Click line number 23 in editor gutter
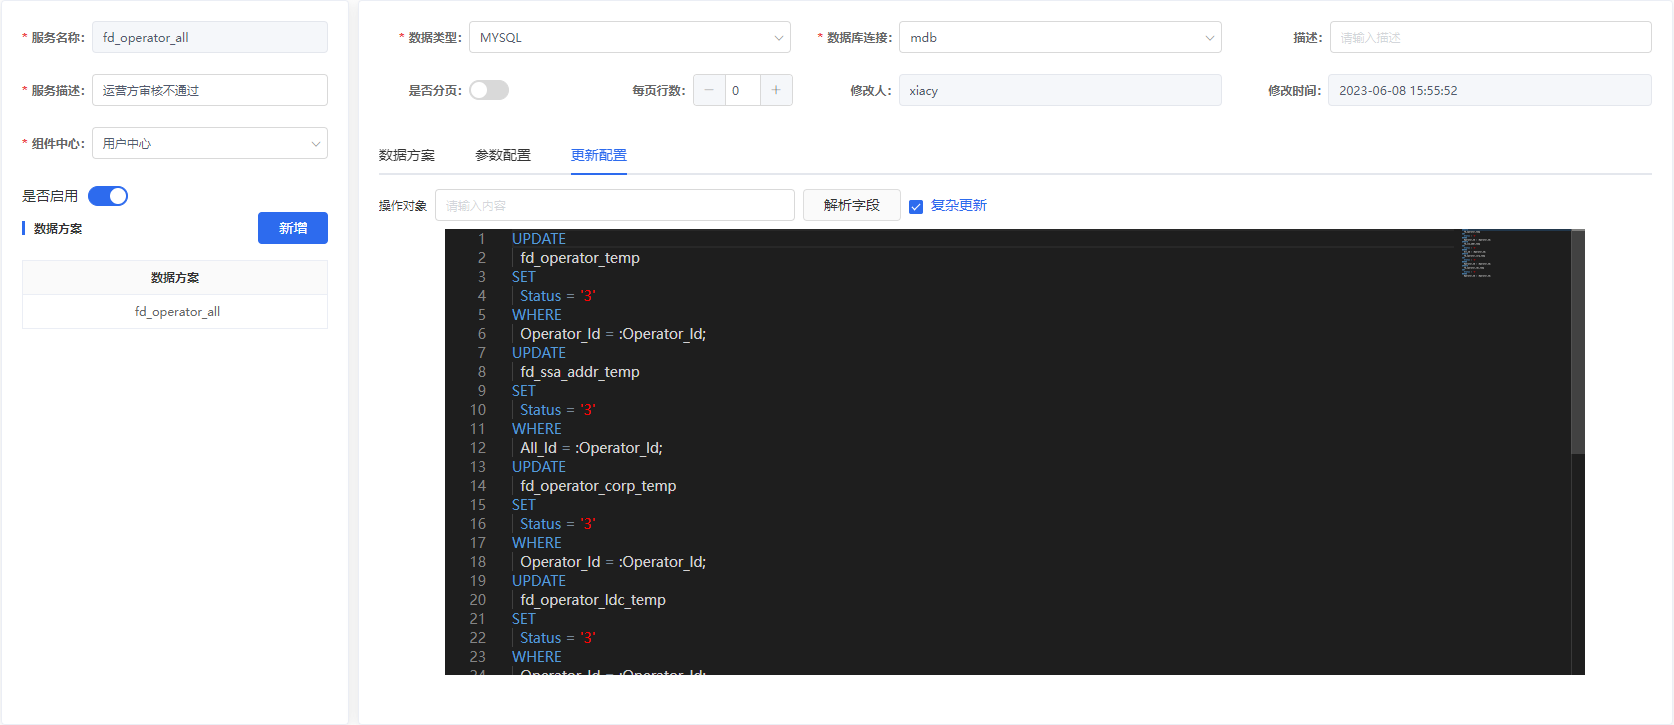Image resolution: width=1674 pixels, height=725 pixels. 477,657
